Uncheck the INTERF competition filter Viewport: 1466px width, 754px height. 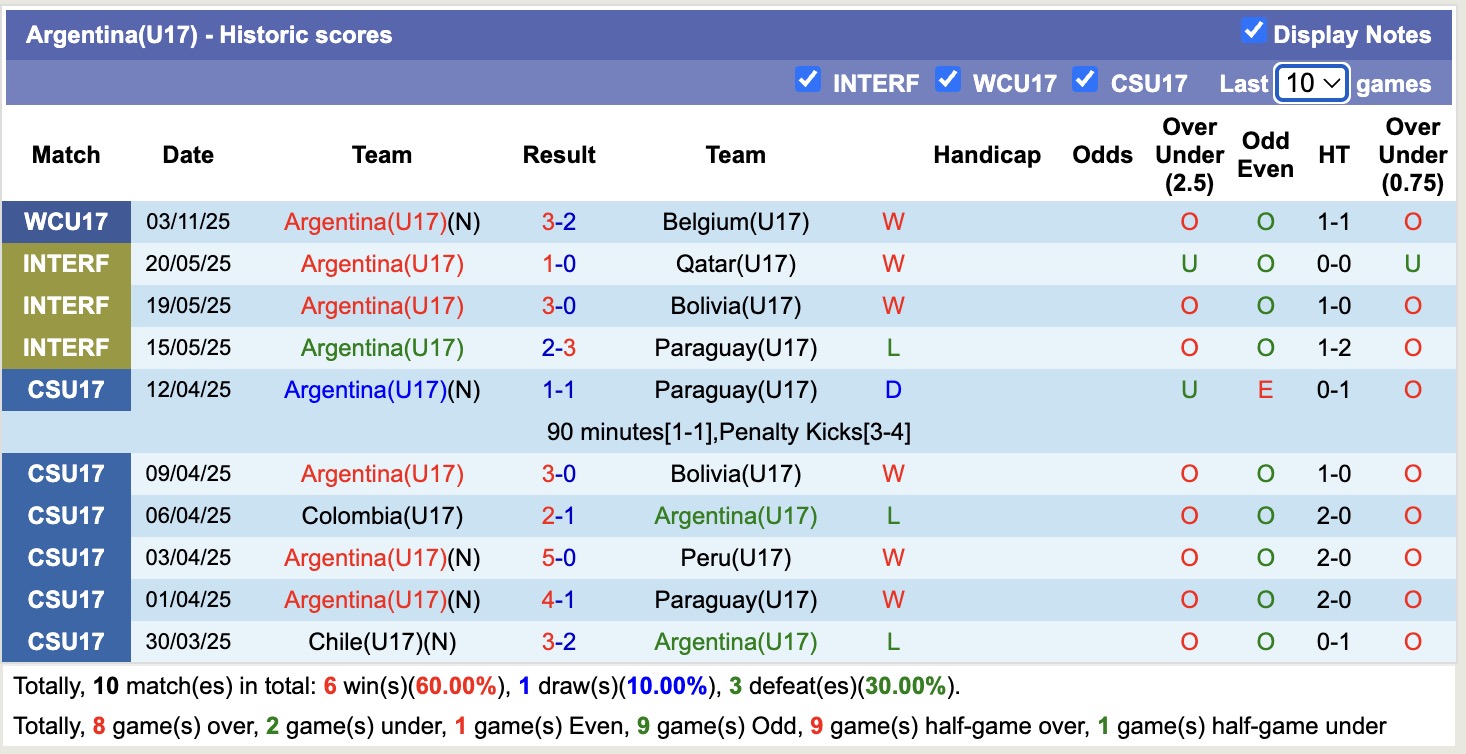click(x=808, y=80)
